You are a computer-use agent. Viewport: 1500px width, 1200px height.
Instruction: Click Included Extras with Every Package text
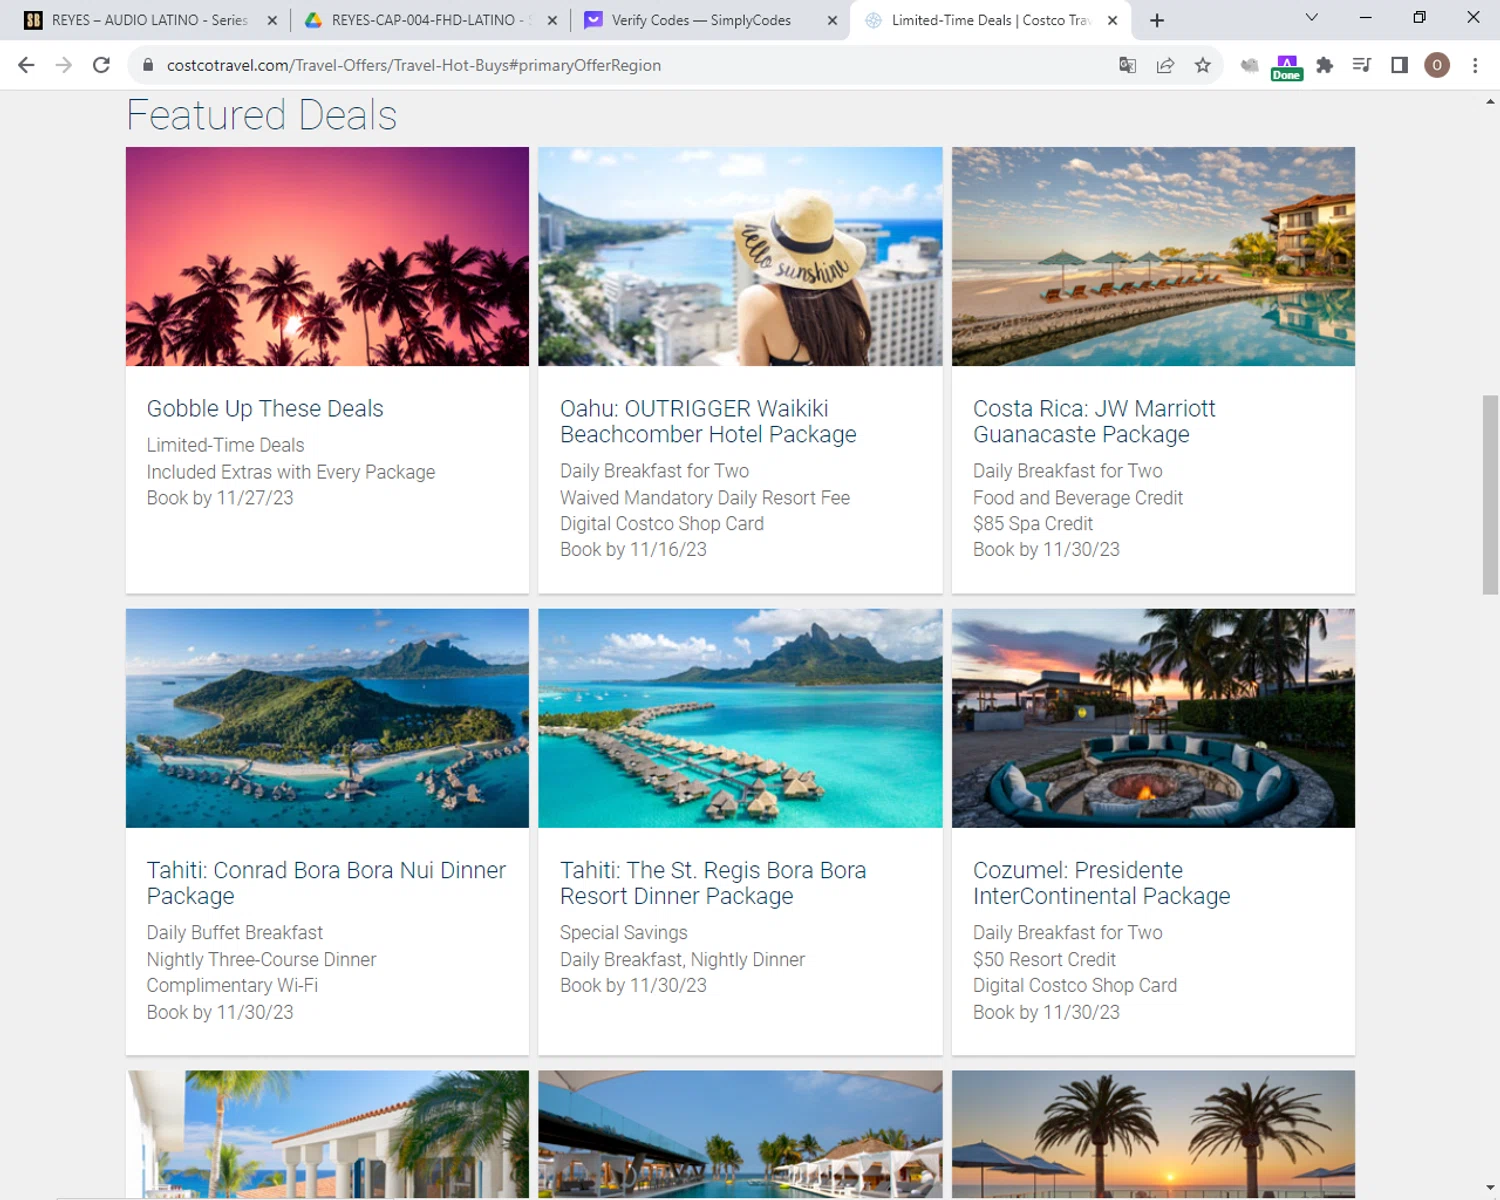[x=291, y=472]
